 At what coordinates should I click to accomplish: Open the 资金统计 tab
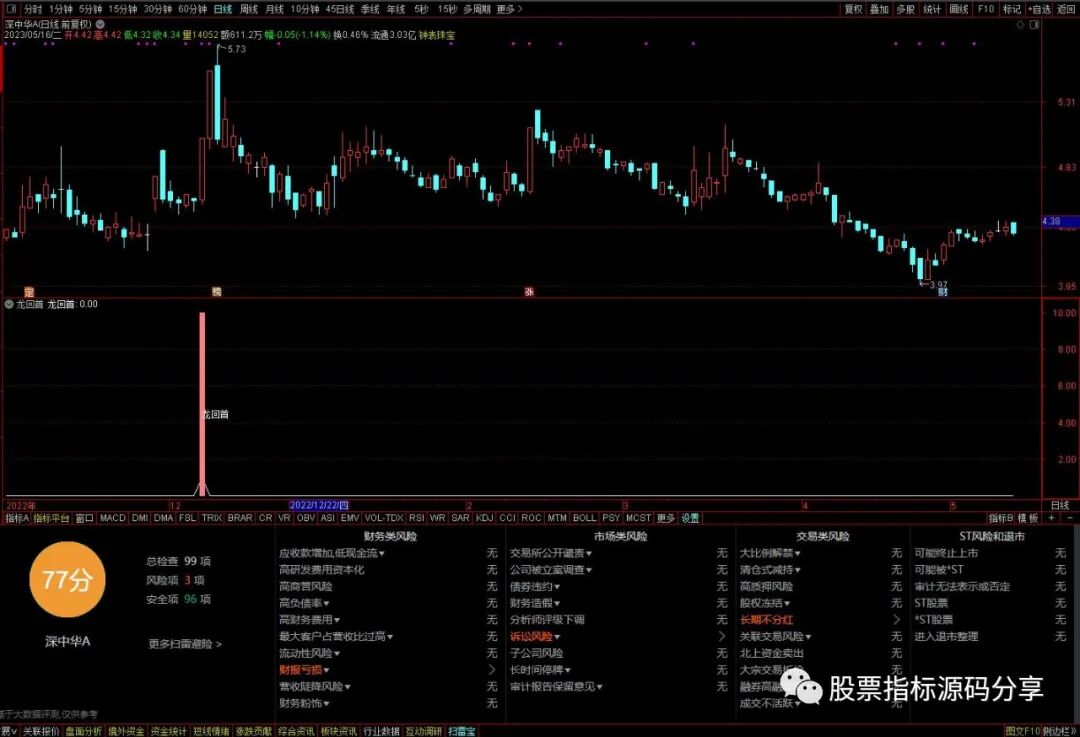point(169,731)
